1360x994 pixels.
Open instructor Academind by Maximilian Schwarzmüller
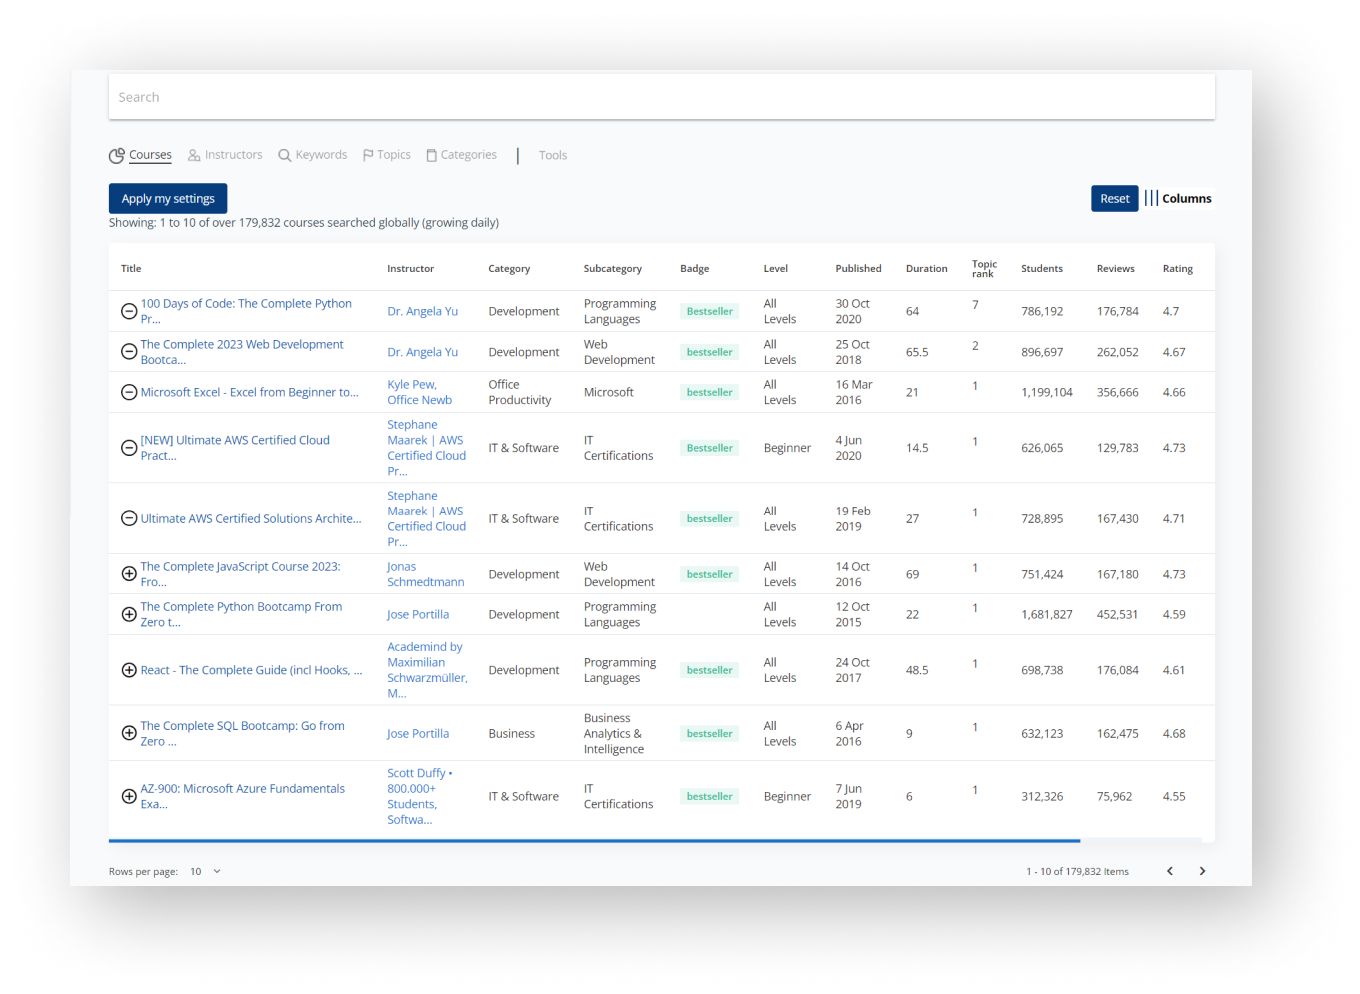click(427, 670)
